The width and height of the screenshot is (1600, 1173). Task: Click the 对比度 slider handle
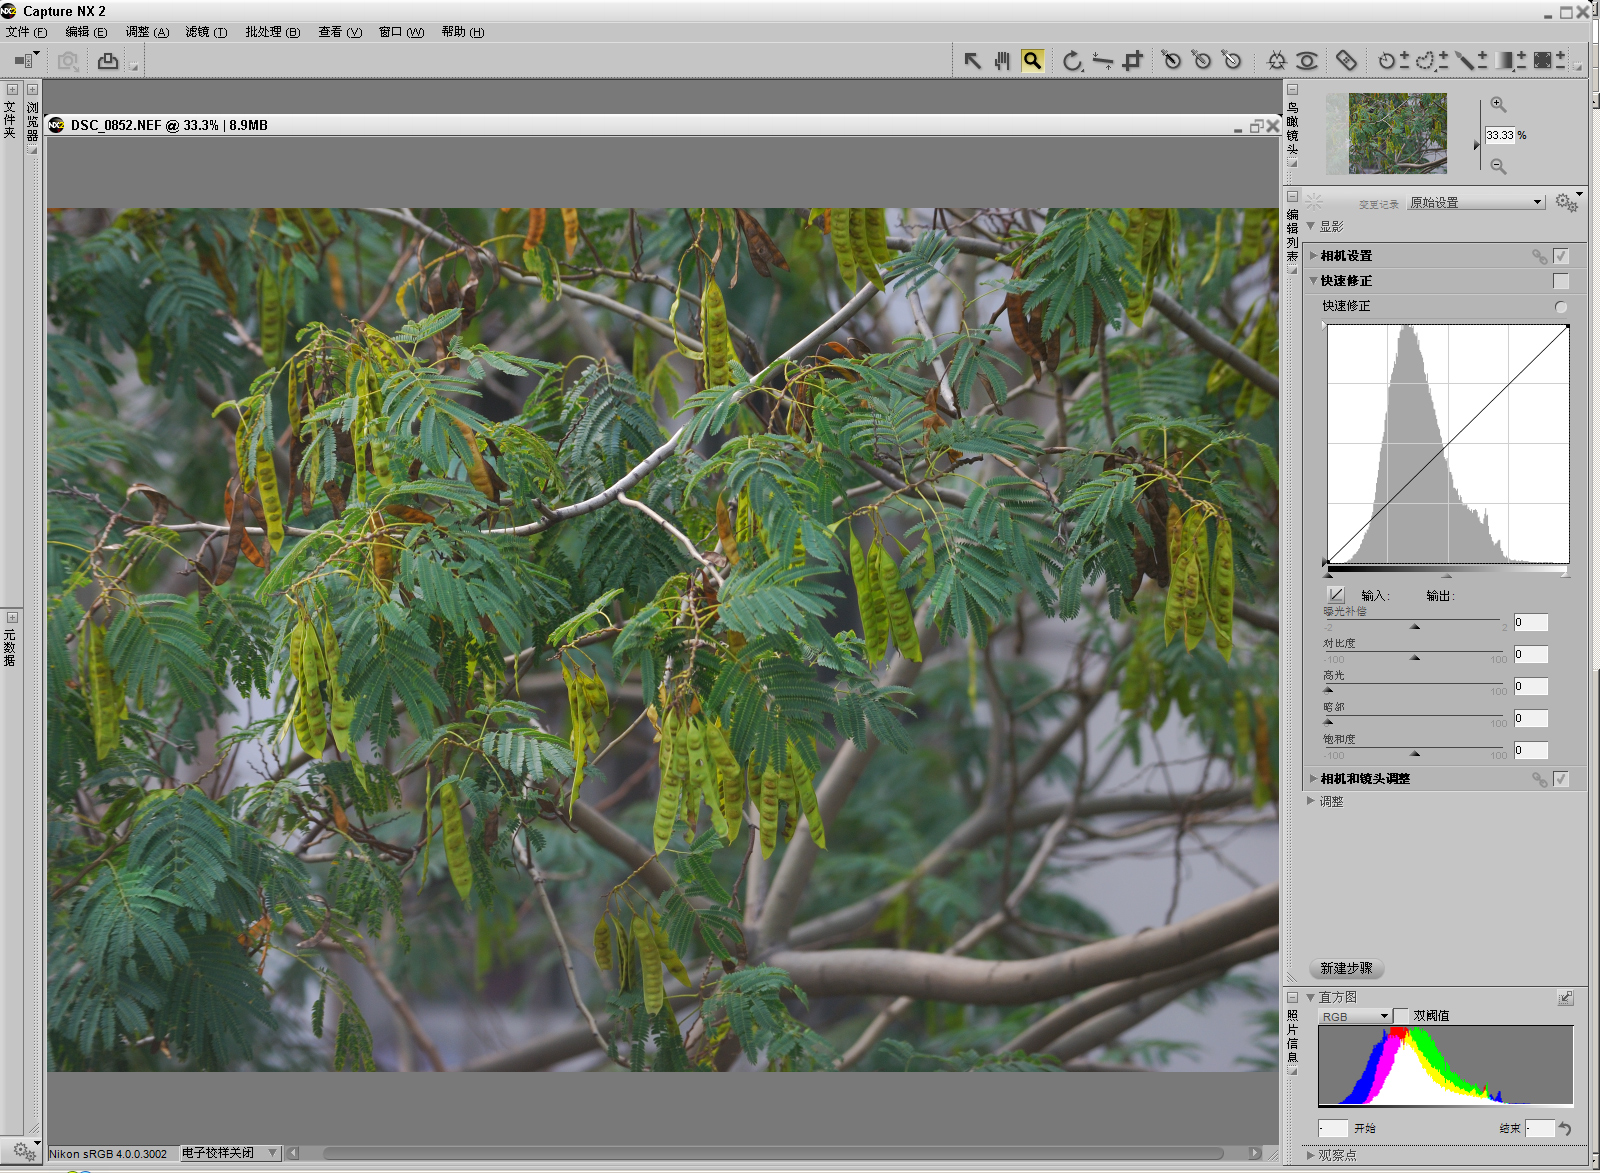(1414, 658)
